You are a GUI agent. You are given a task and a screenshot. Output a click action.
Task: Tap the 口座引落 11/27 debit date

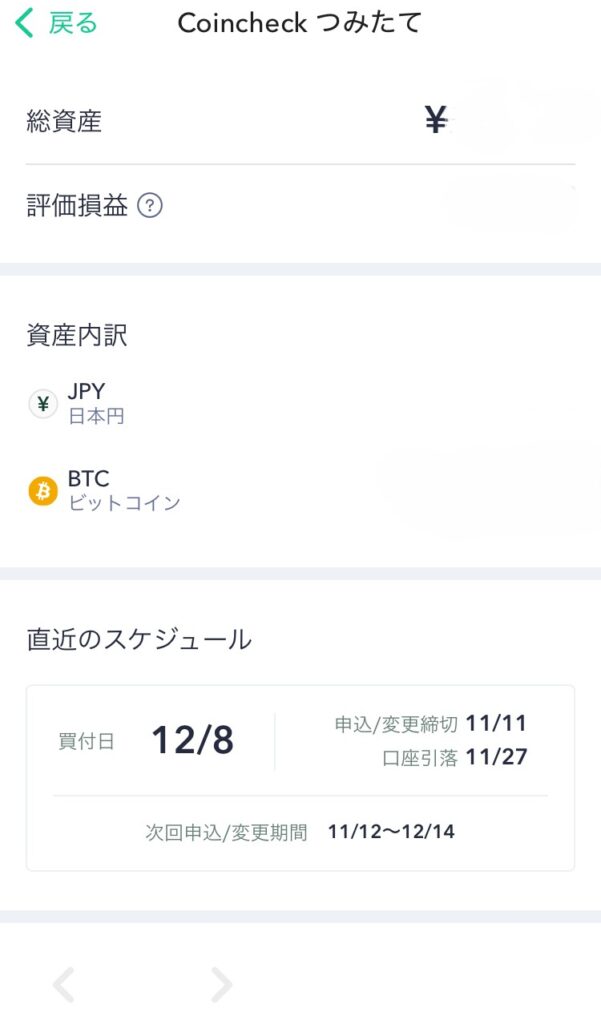click(454, 758)
